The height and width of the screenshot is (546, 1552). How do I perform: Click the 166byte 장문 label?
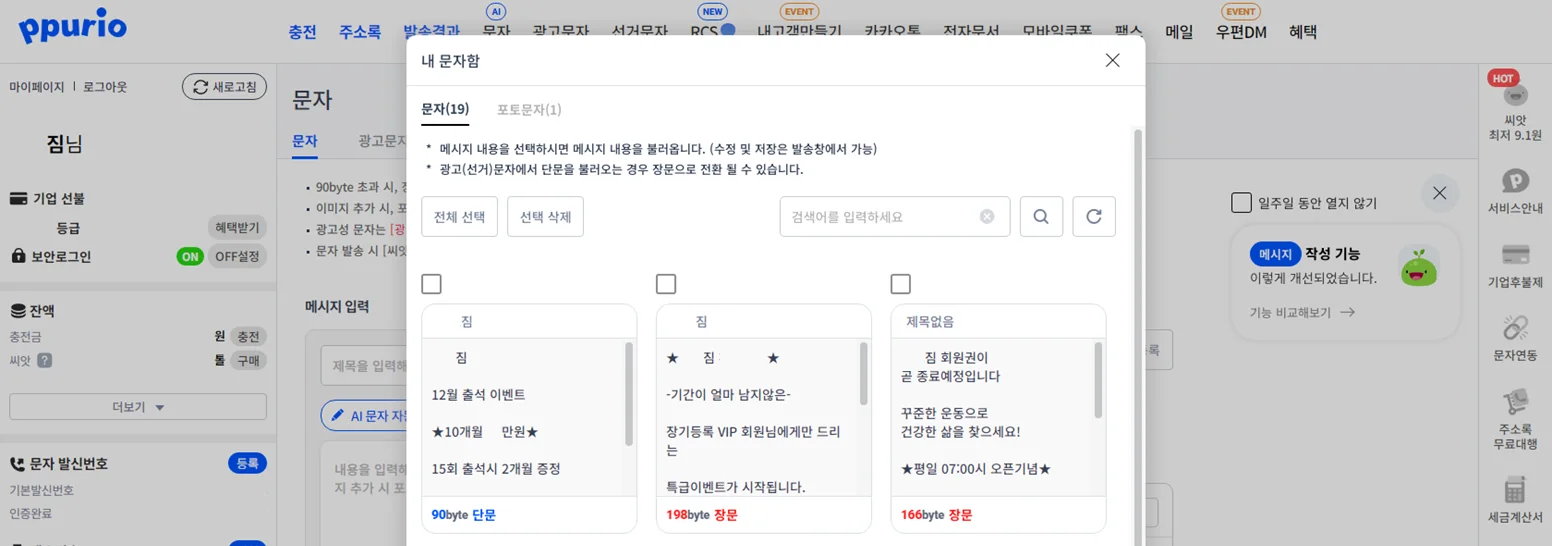pyautogui.click(x=936, y=515)
